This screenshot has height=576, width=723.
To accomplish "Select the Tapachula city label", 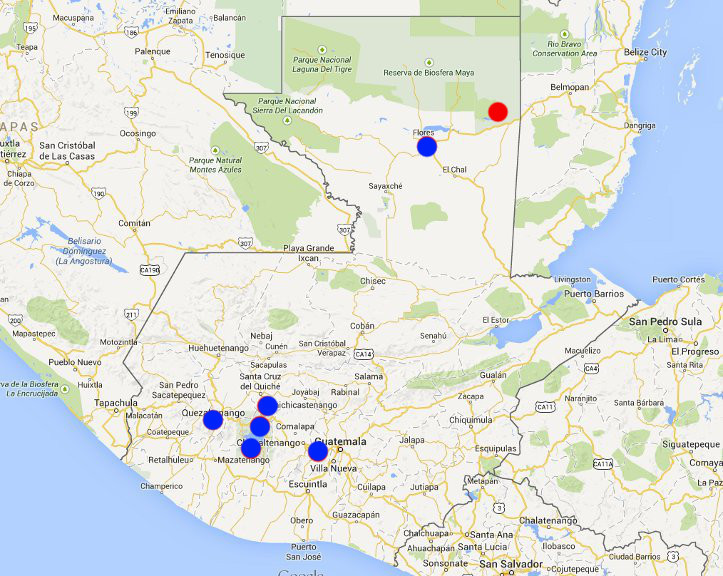I will coord(116,403).
